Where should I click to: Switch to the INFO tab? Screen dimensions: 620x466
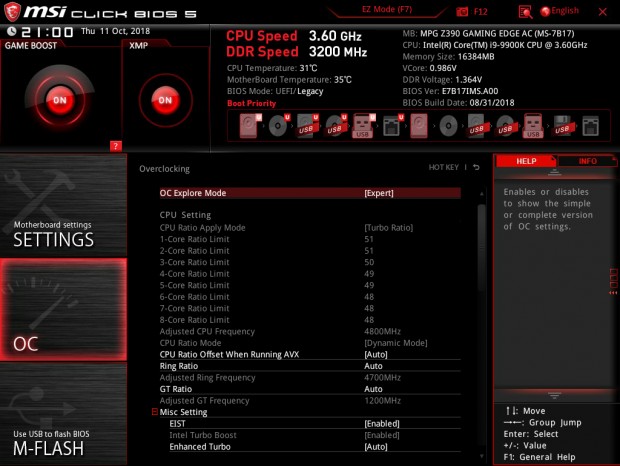point(587,161)
